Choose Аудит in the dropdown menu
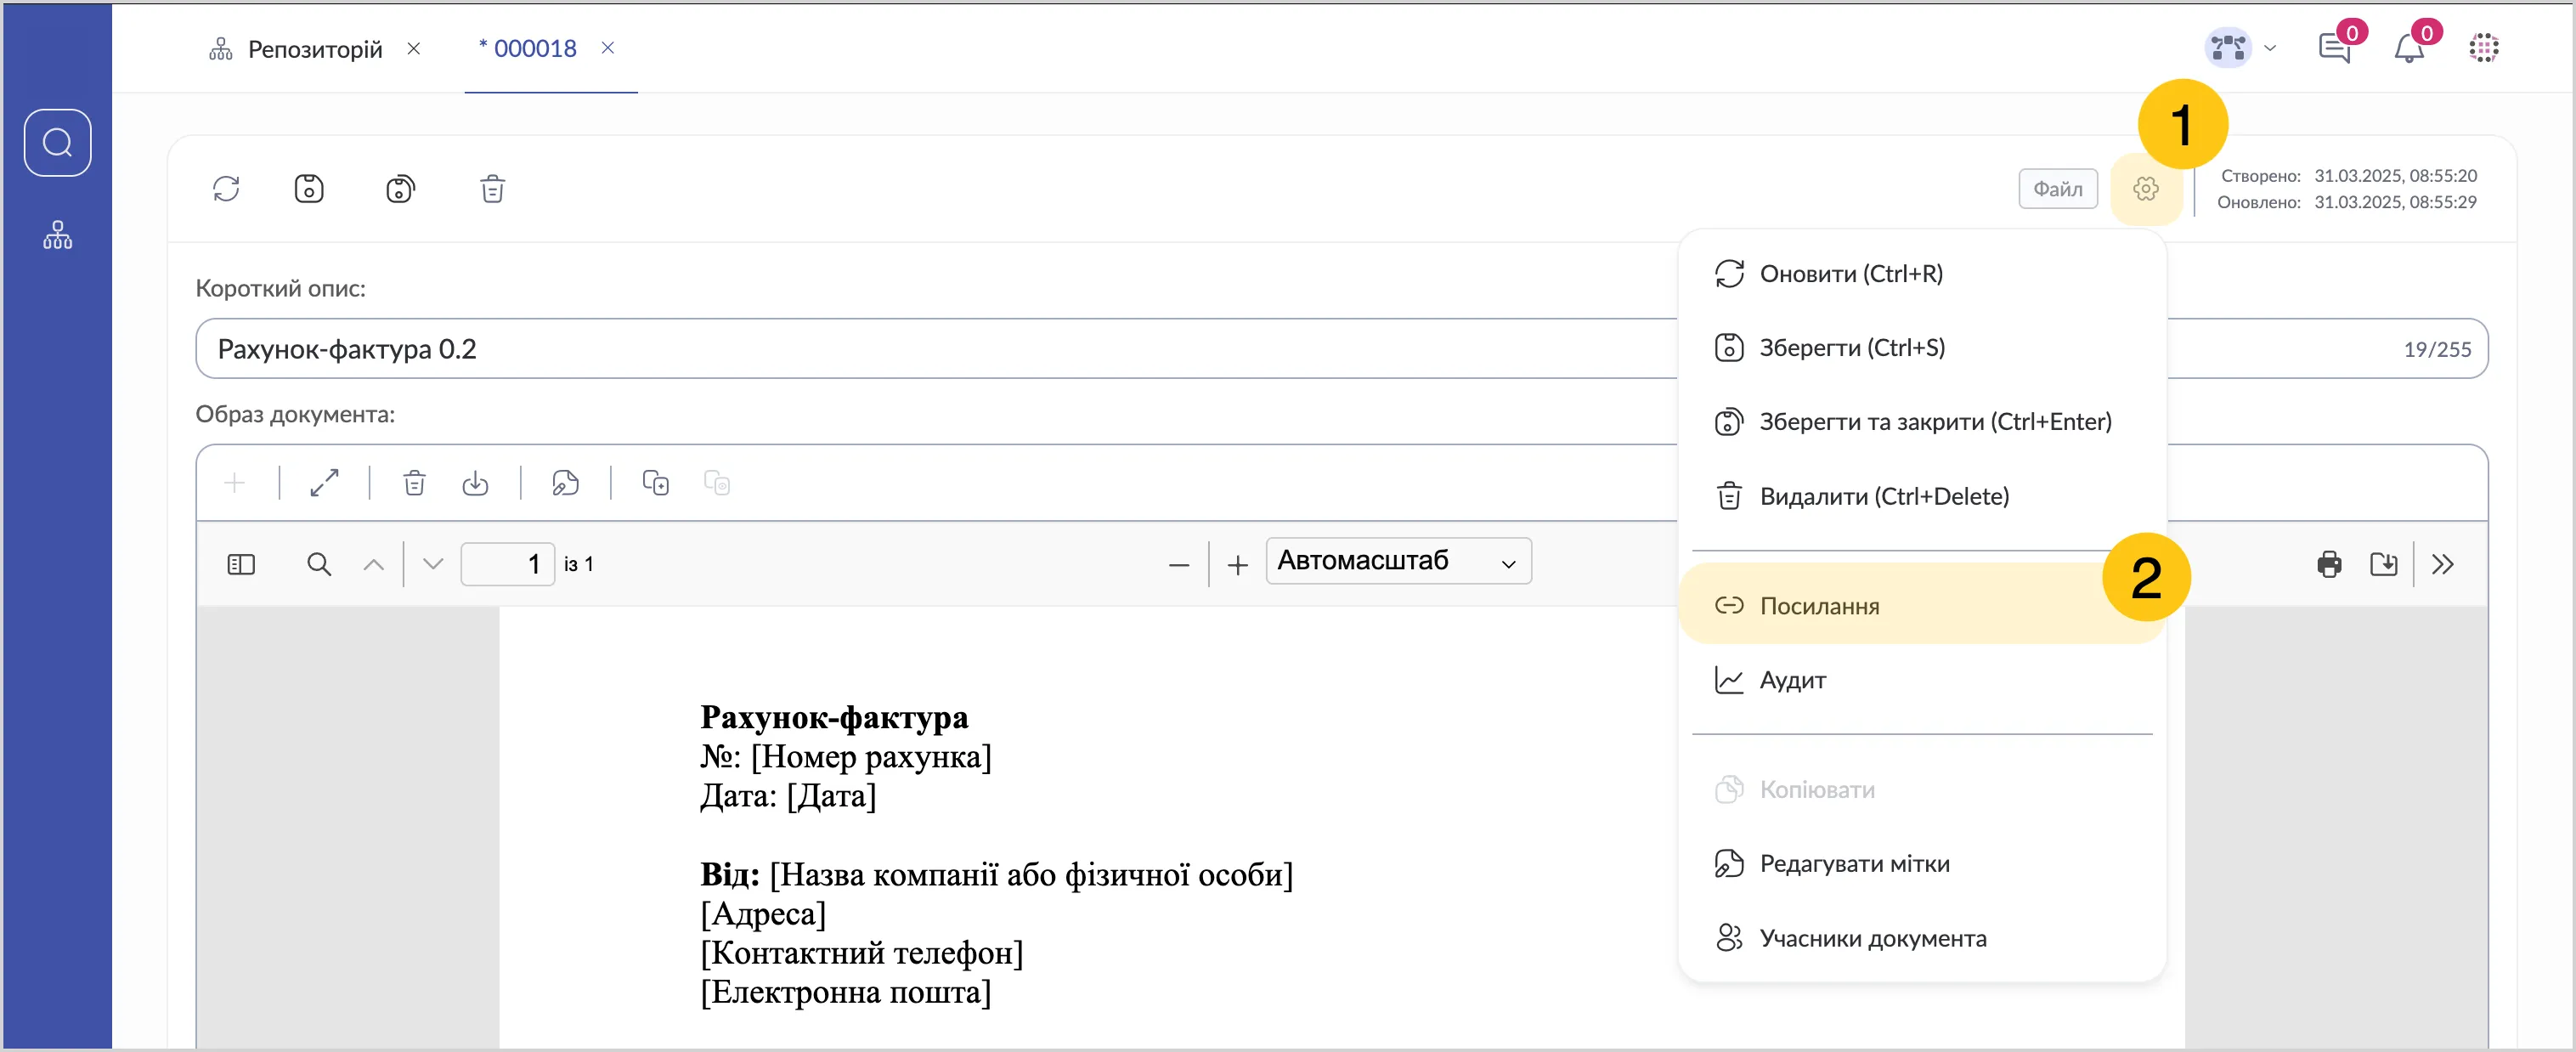Image resolution: width=2576 pixels, height=1052 pixels. coord(1792,680)
